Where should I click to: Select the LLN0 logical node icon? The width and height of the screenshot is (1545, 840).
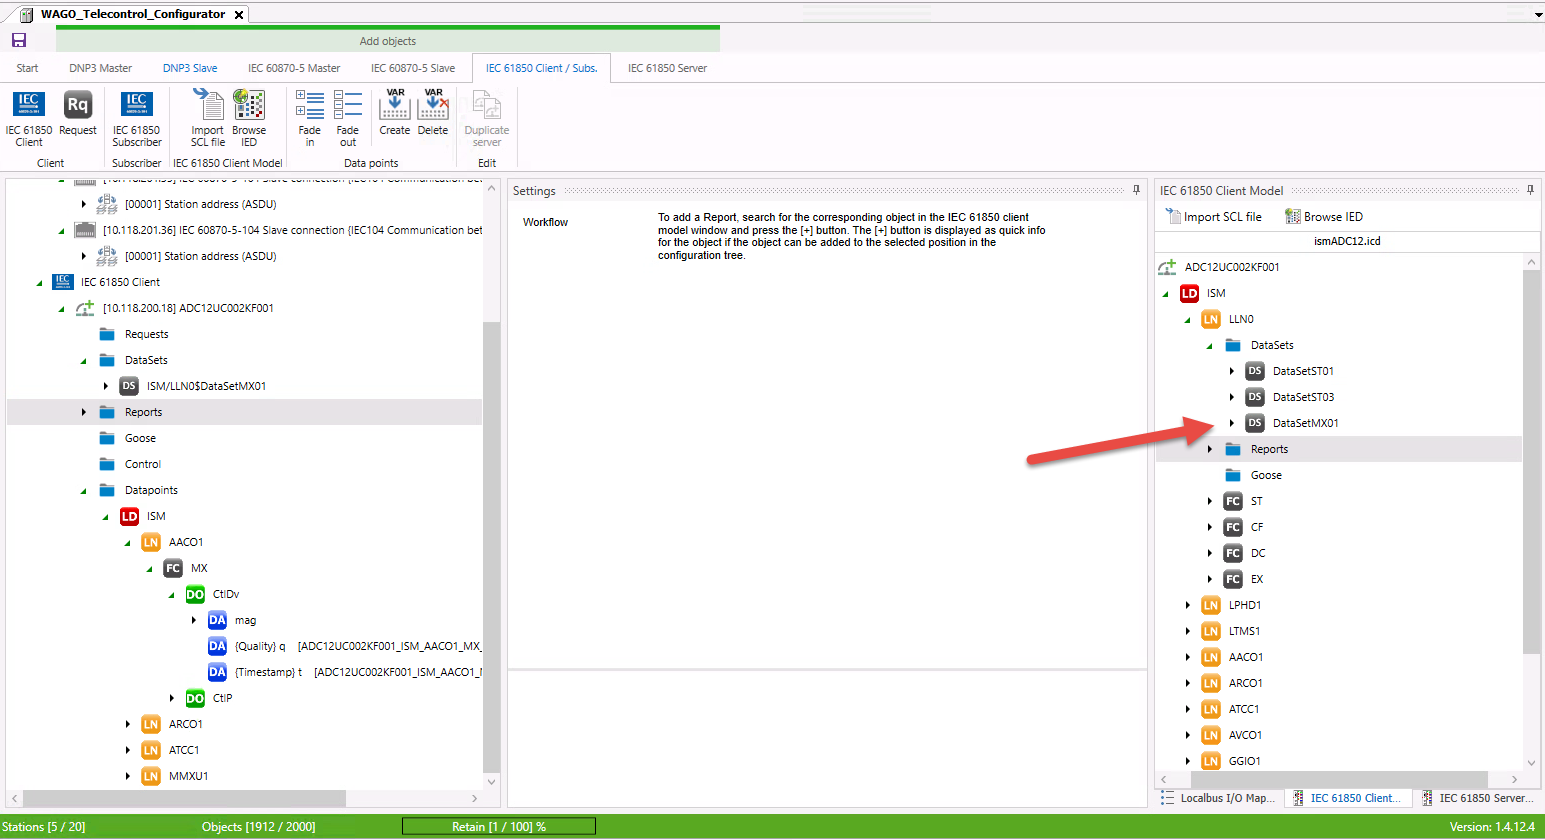pos(1211,319)
